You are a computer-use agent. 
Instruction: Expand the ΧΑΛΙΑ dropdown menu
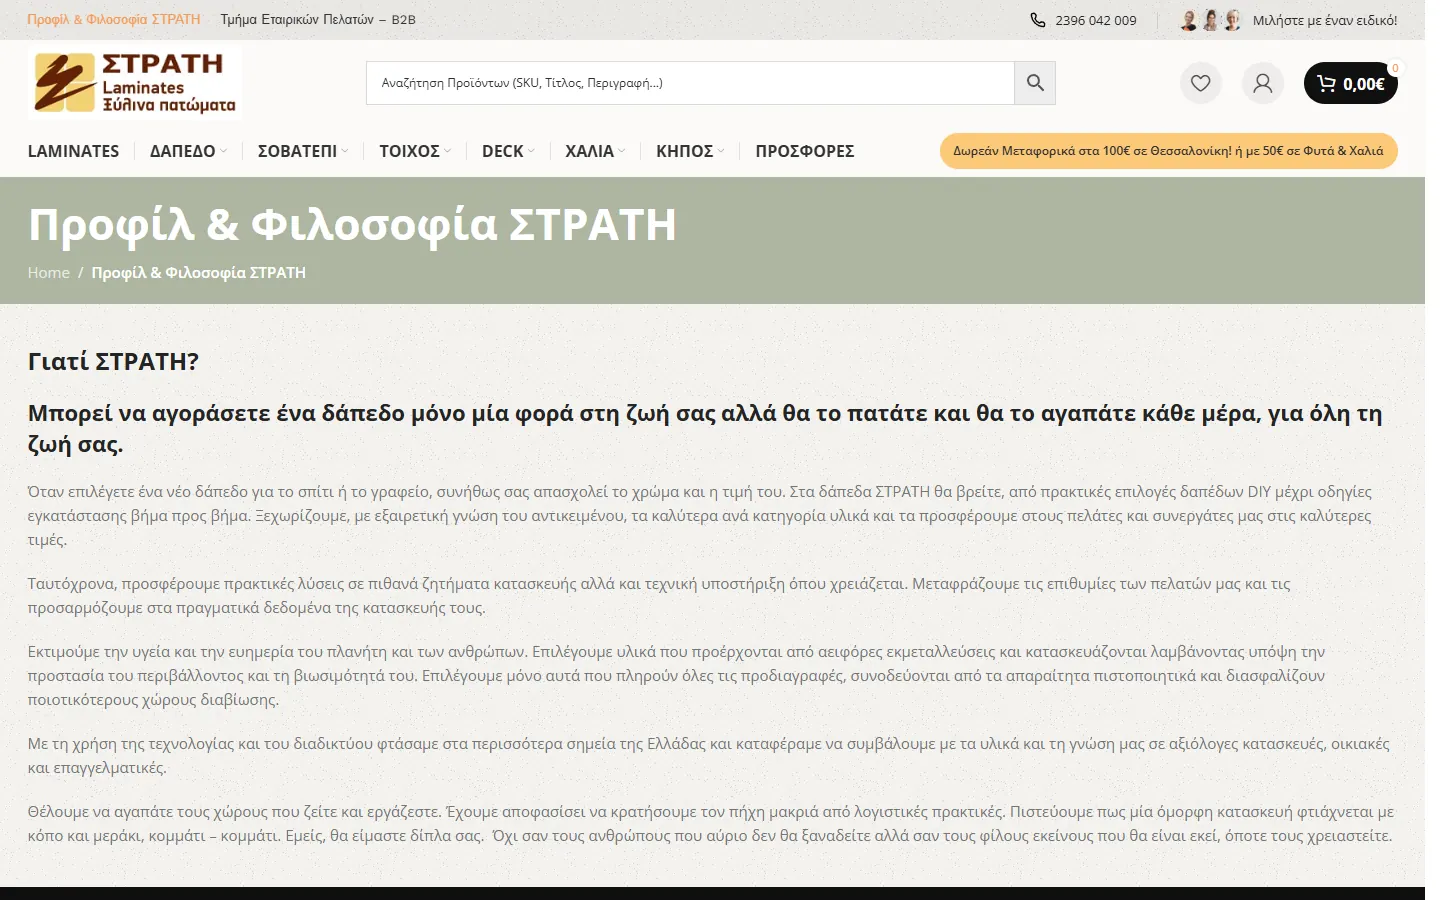pyautogui.click(x=595, y=151)
